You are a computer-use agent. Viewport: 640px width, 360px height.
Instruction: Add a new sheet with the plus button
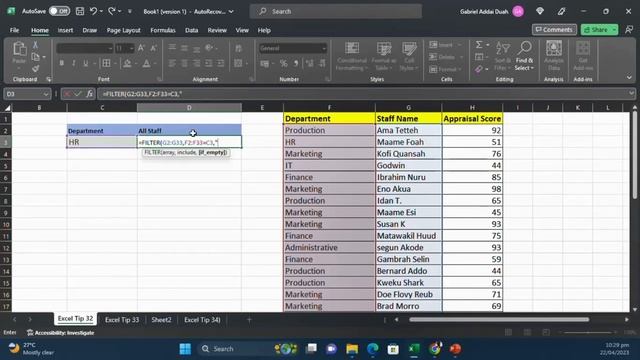(x=249, y=320)
